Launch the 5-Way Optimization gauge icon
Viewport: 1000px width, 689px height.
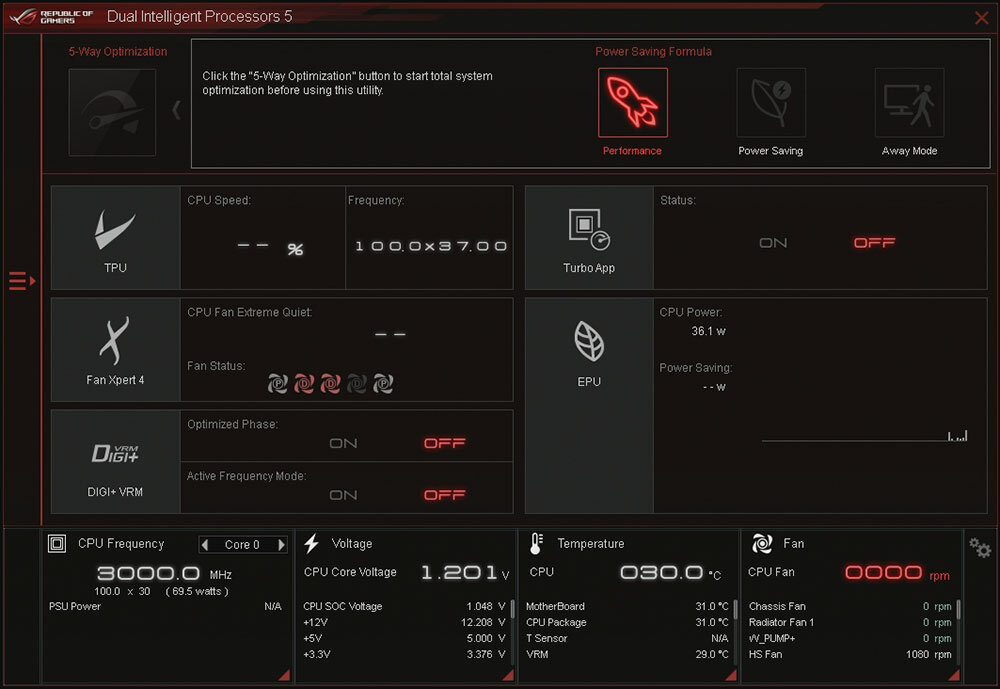(x=112, y=112)
